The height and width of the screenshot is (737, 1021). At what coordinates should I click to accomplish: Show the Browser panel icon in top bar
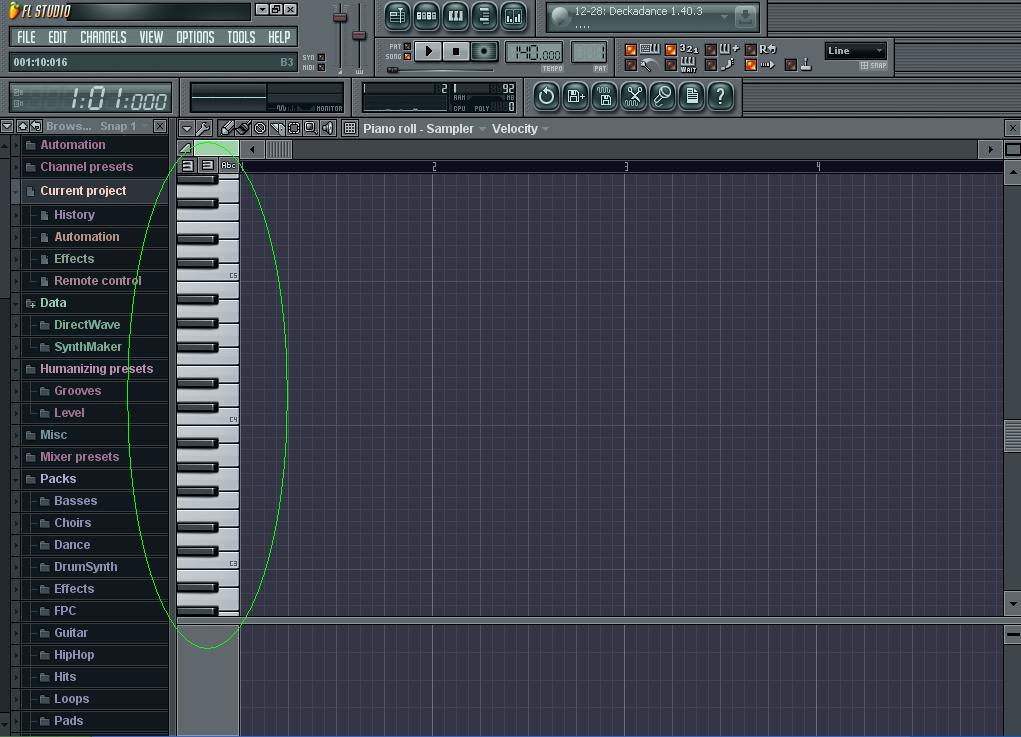(x=484, y=16)
